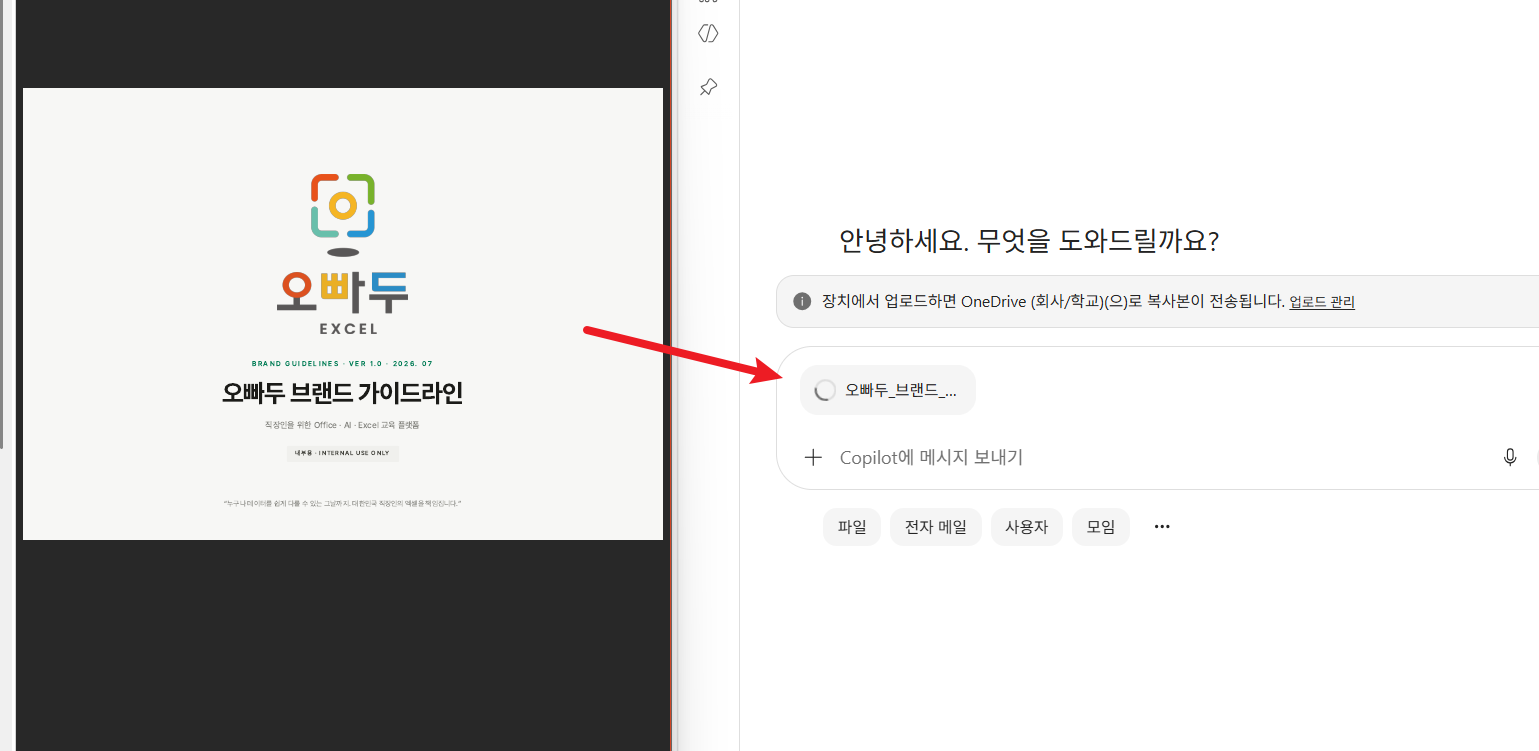Activate the microphone for voice input
This screenshot has width=1539, height=751.
[1510, 457]
